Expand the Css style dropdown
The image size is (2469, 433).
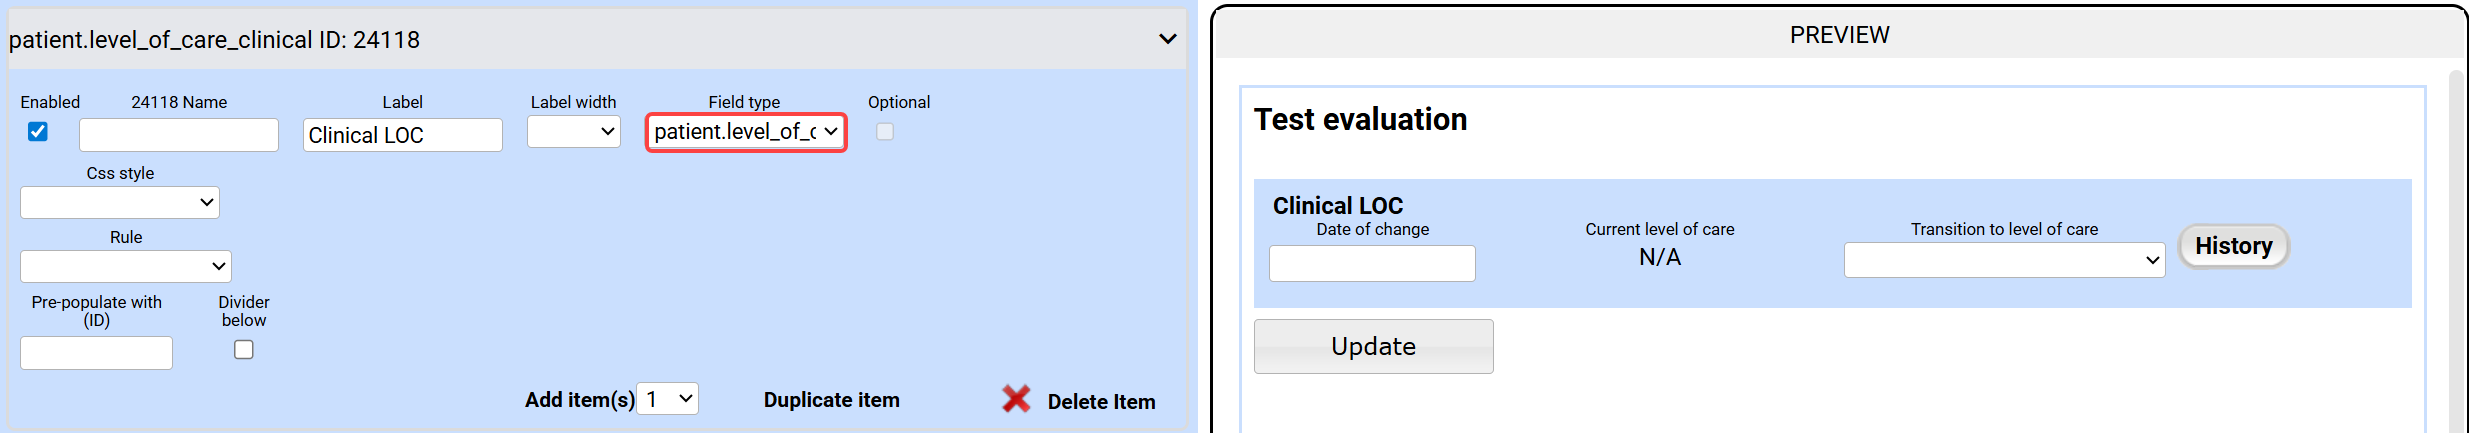click(x=120, y=202)
